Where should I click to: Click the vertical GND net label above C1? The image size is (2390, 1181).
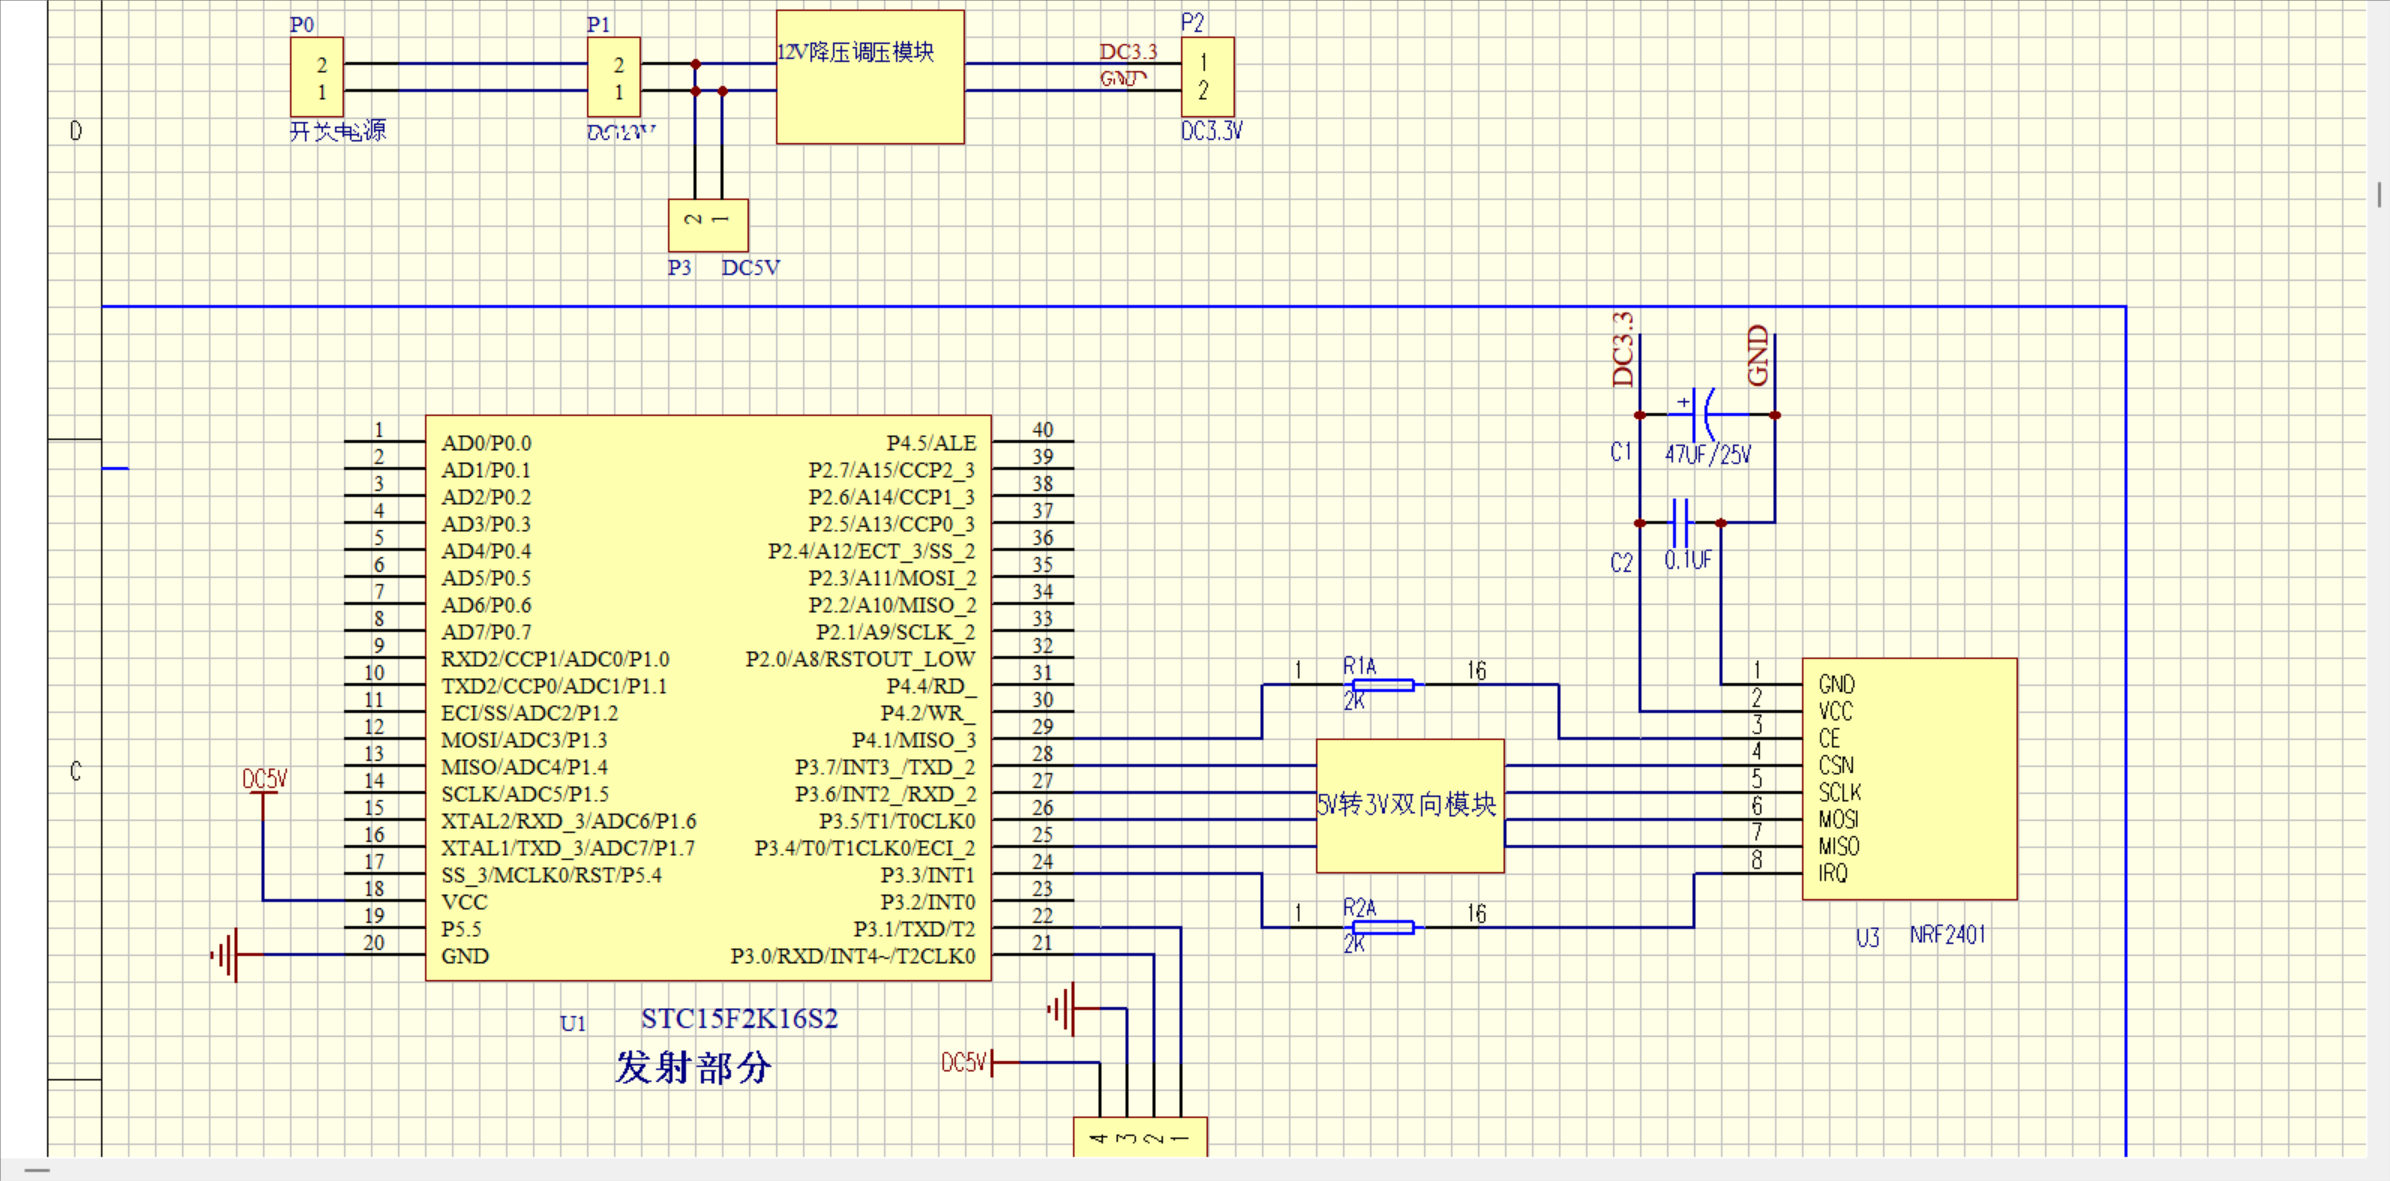[1758, 355]
